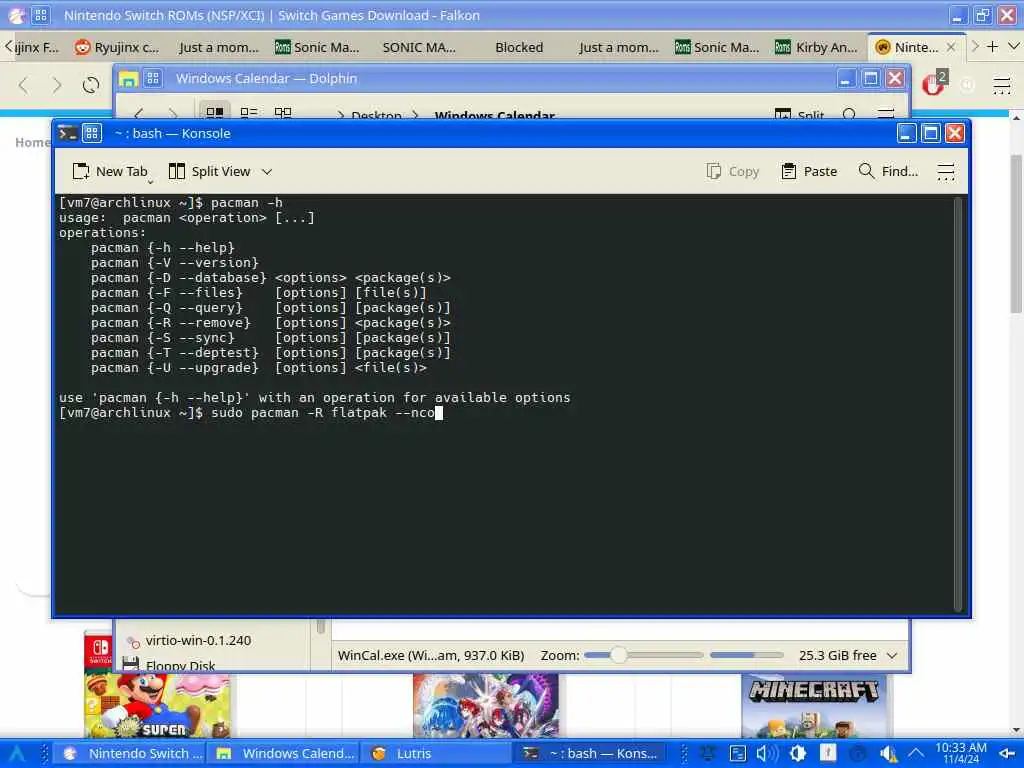Click the Home link on web page
The image size is (1024, 768).
[32, 142]
